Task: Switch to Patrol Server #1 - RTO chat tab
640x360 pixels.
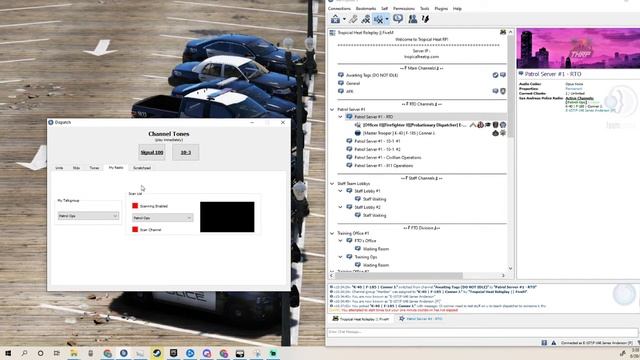Action: point(421,319)
